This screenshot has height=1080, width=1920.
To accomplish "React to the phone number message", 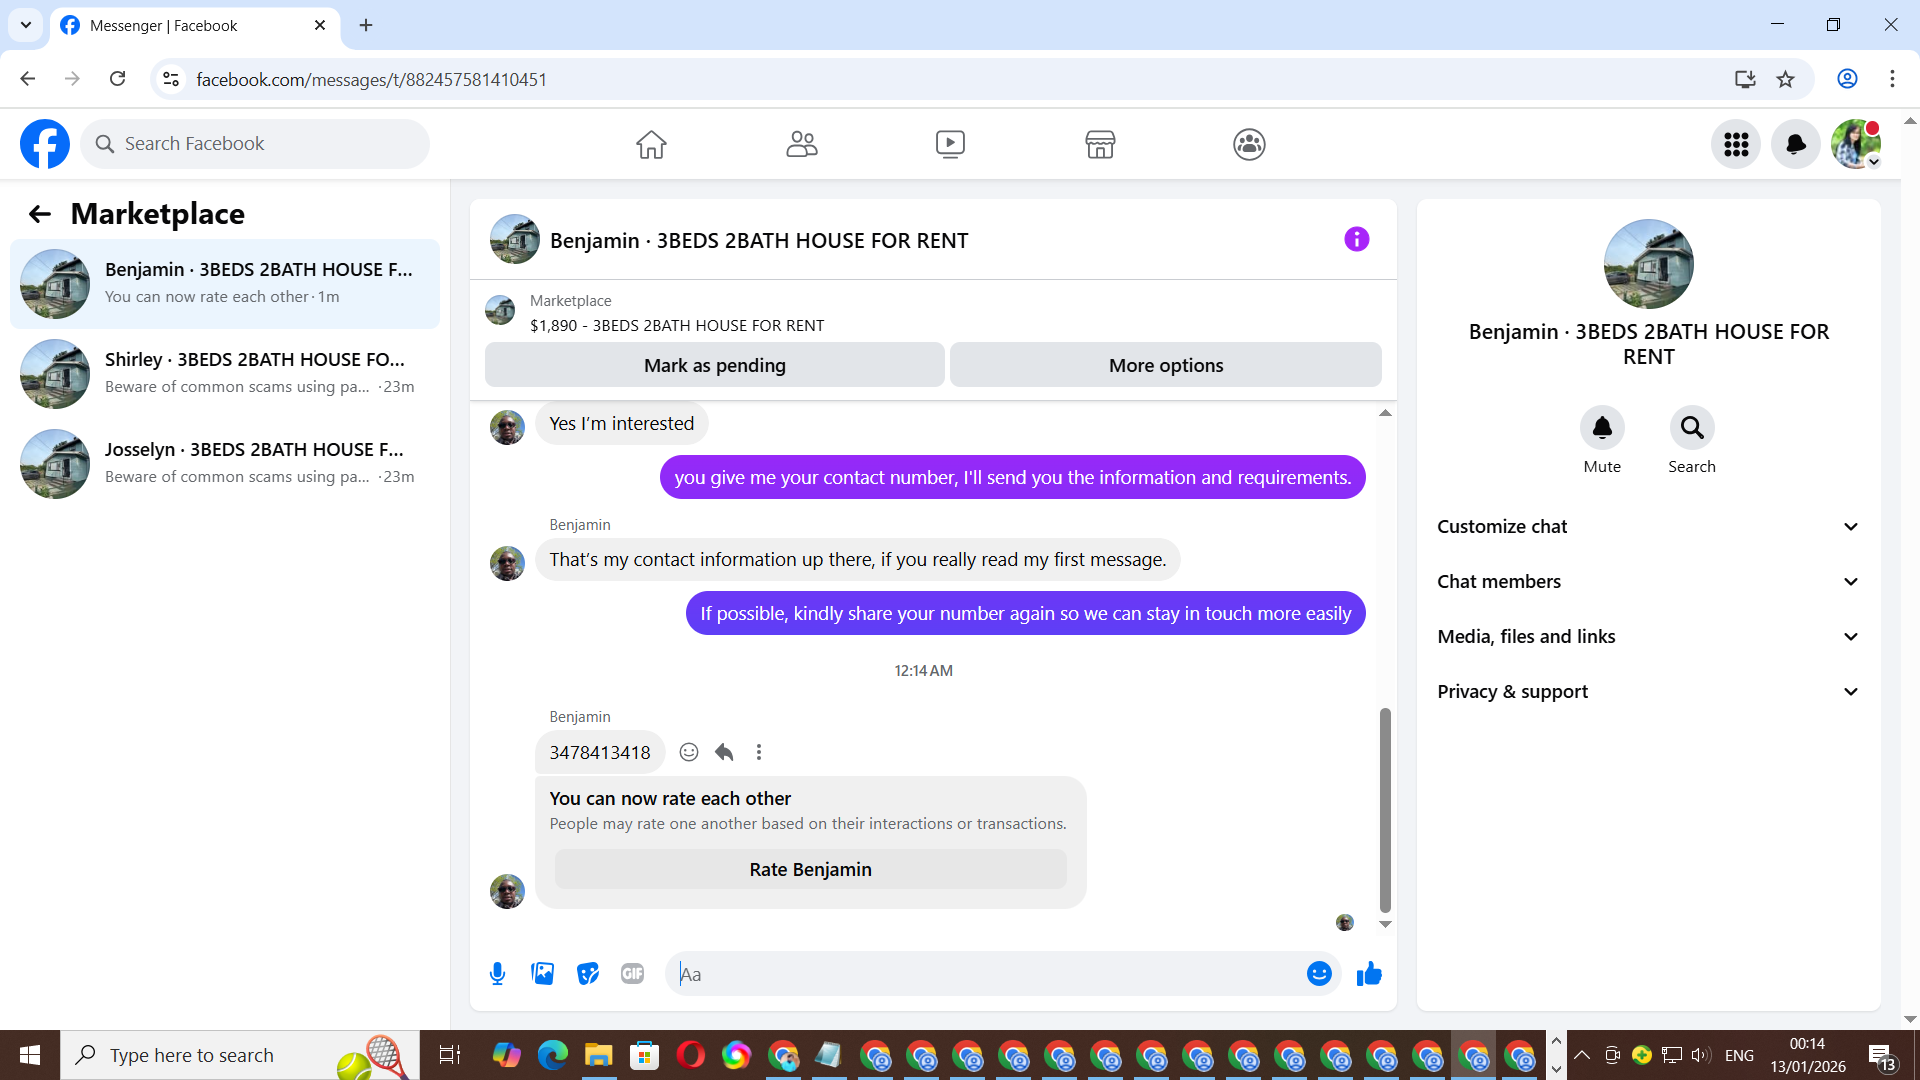I will click(689, 752).
